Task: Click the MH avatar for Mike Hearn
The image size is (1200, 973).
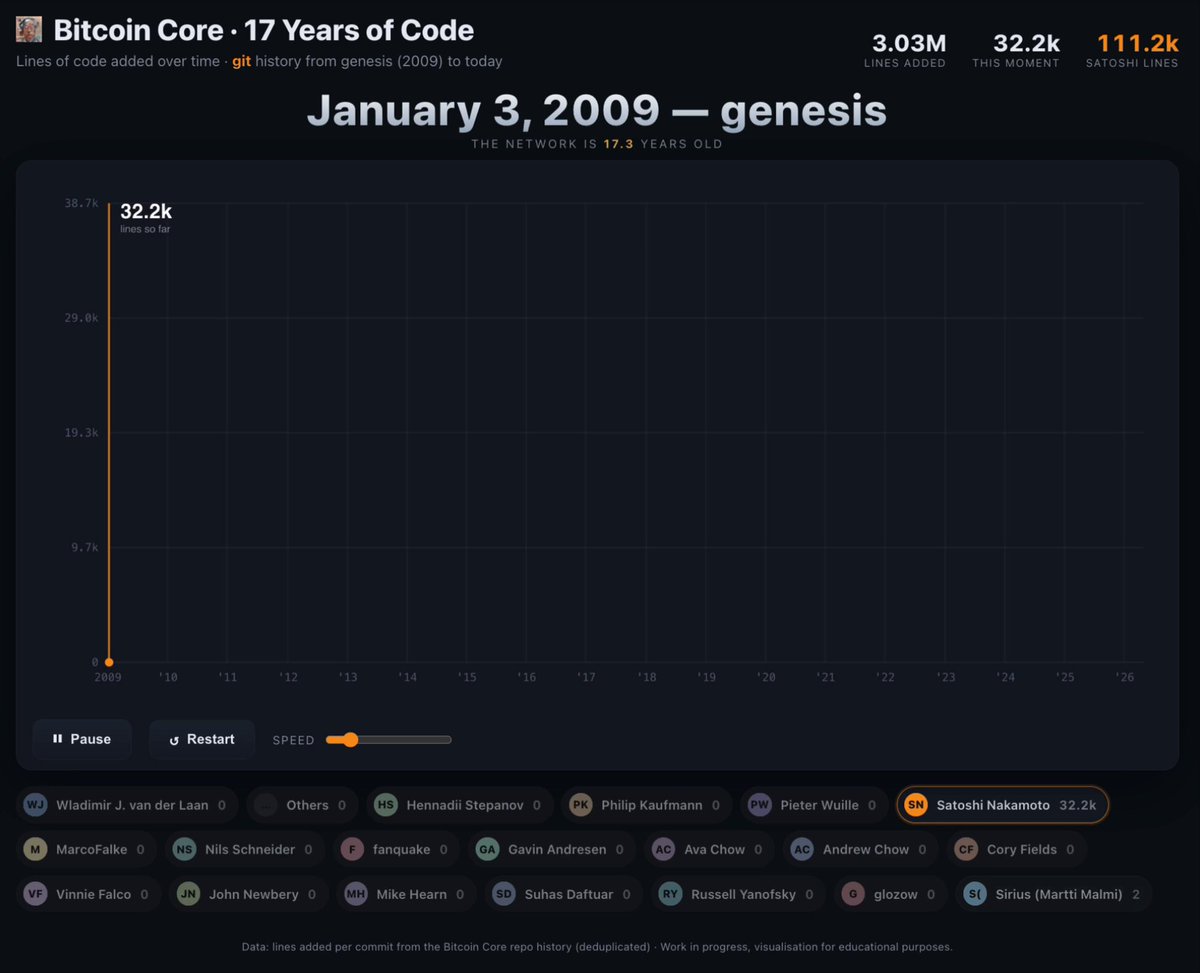Action: click(x=356, y=894)
